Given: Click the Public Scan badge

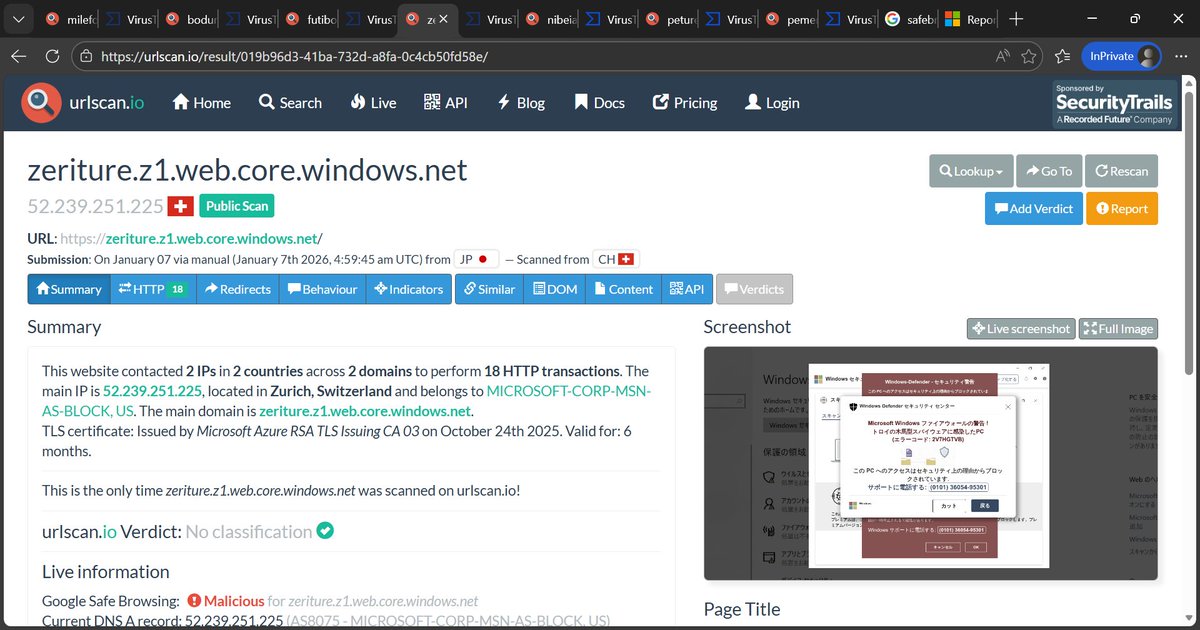Looking at the screenshot, I should pyautogui.click(x=237, y=206).
